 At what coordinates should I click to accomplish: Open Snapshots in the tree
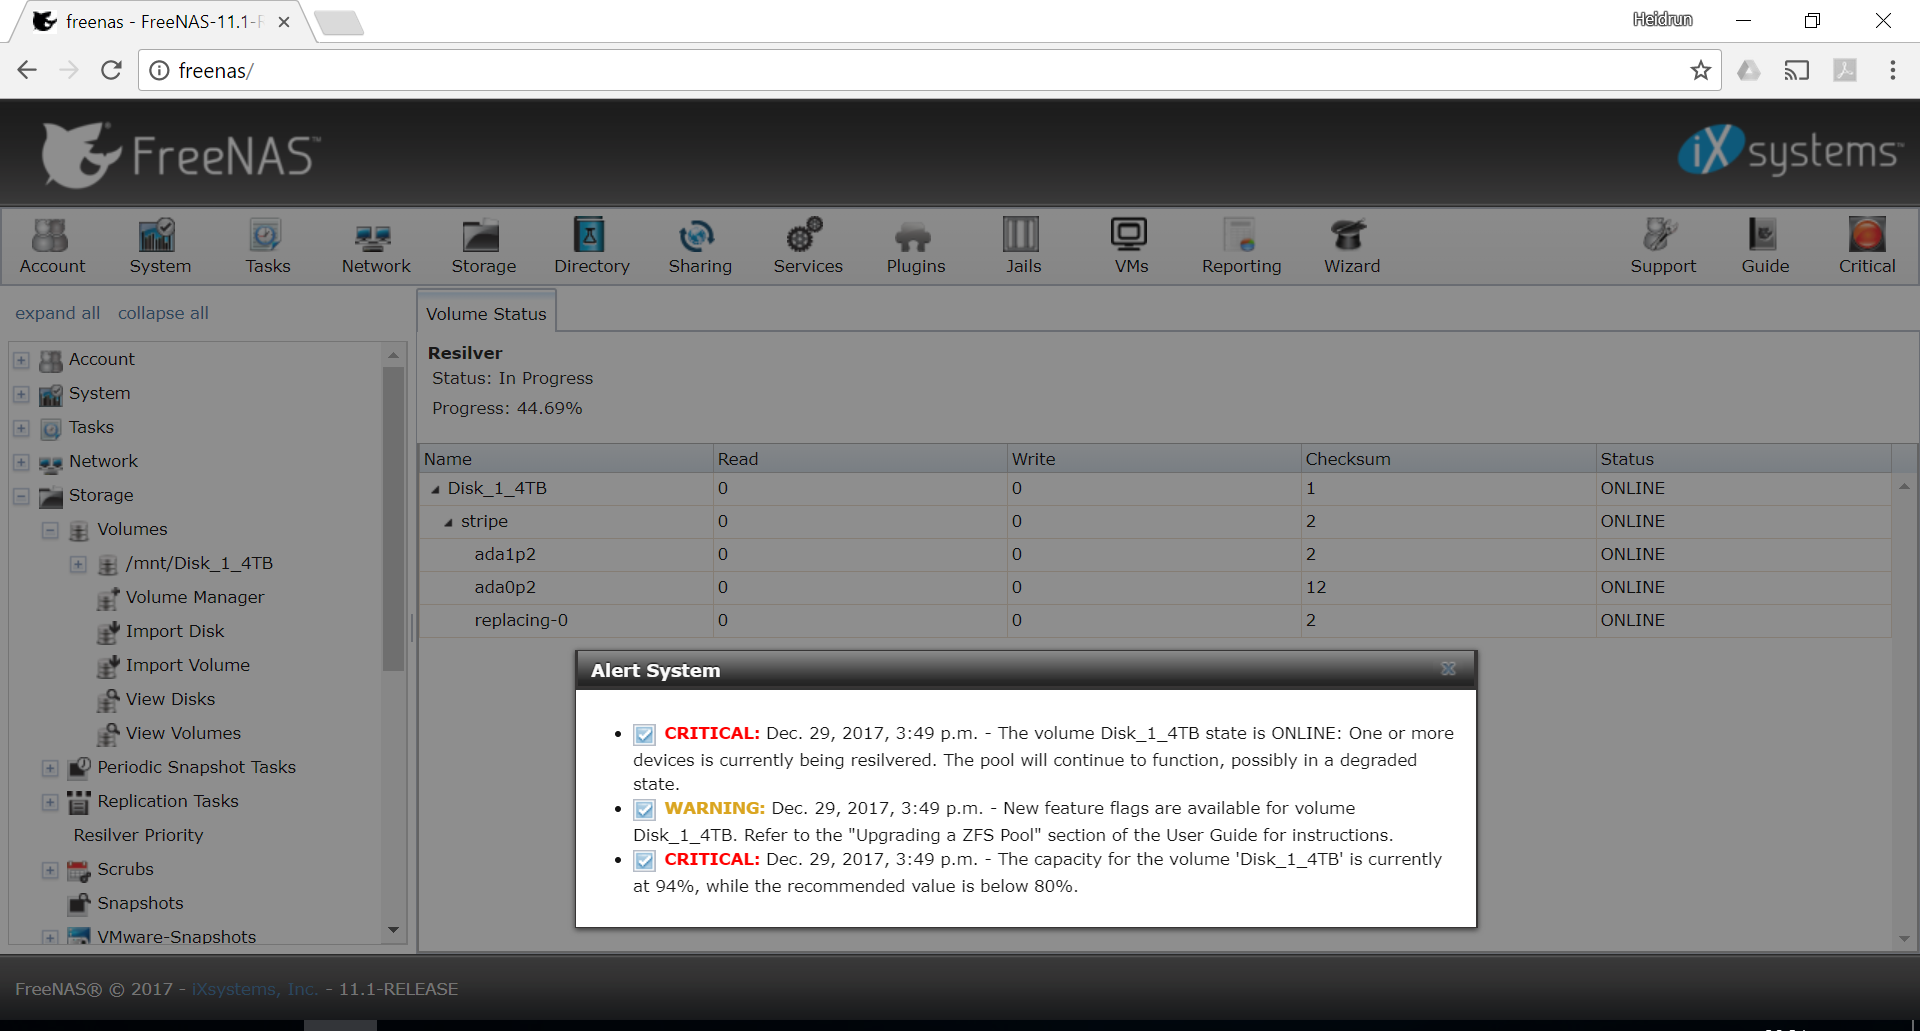tap(140, 903)
